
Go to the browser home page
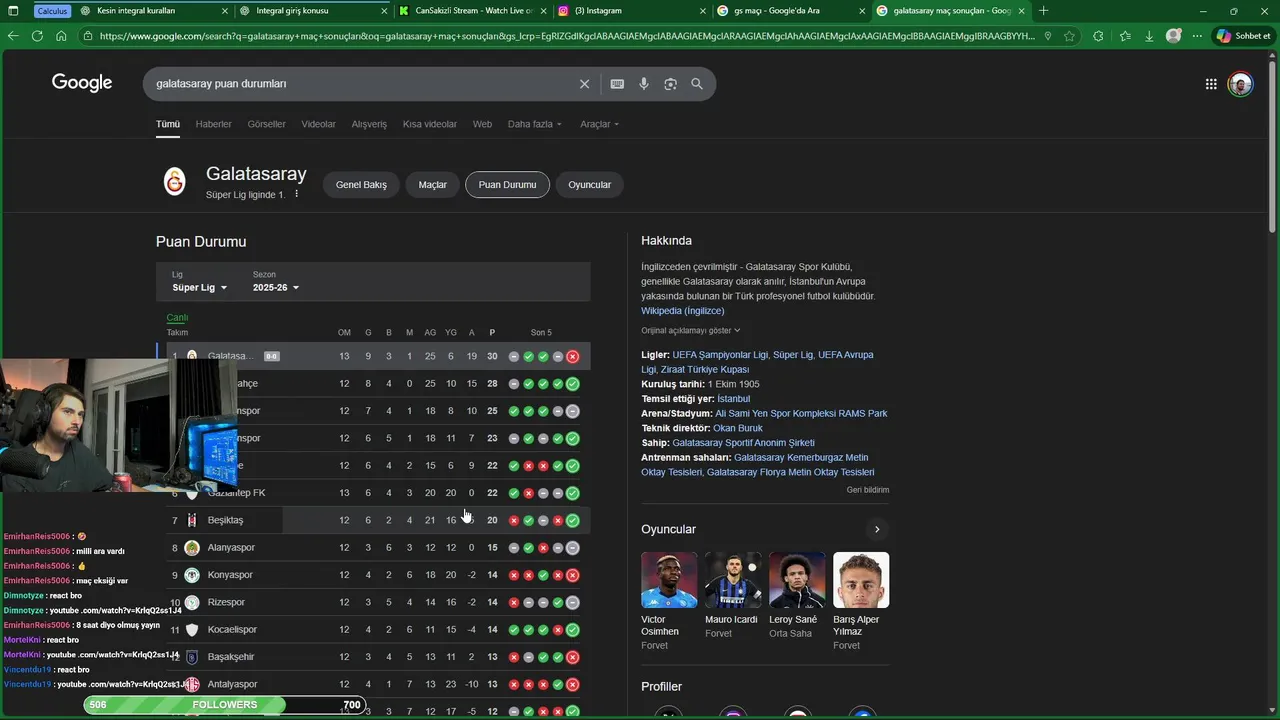click(61, 36)
